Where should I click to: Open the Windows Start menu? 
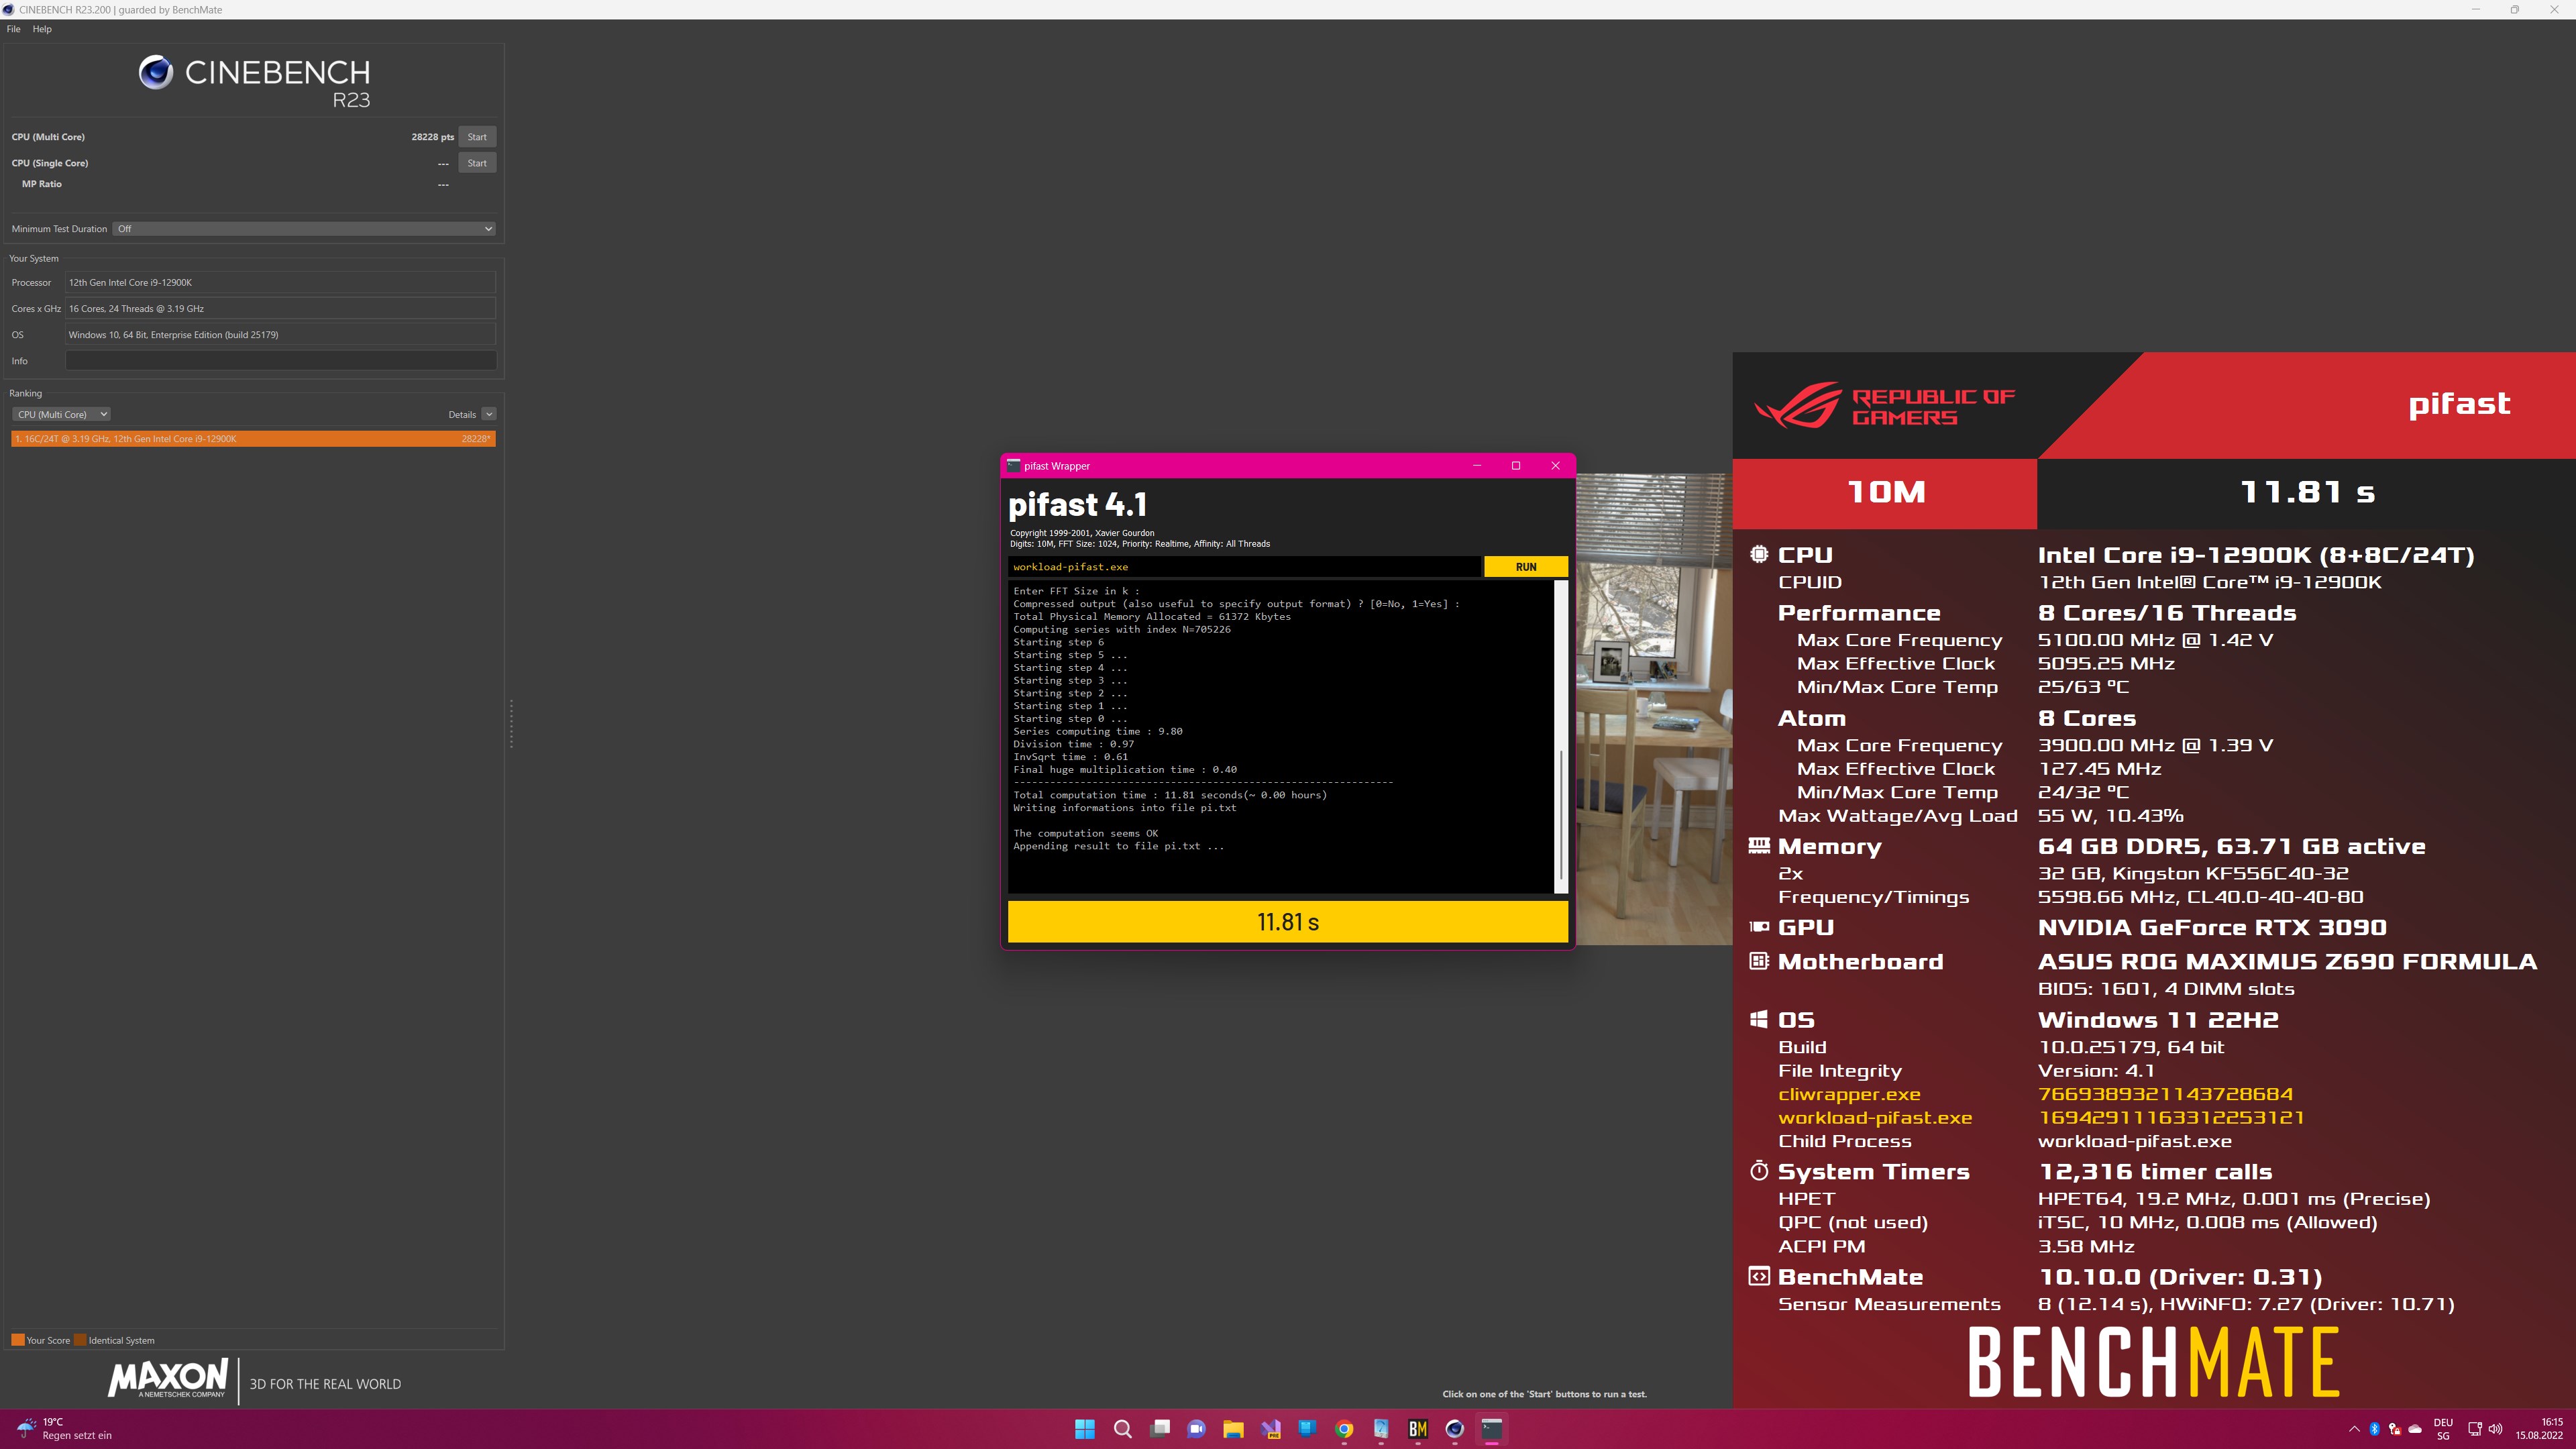click(1084, 1429)
